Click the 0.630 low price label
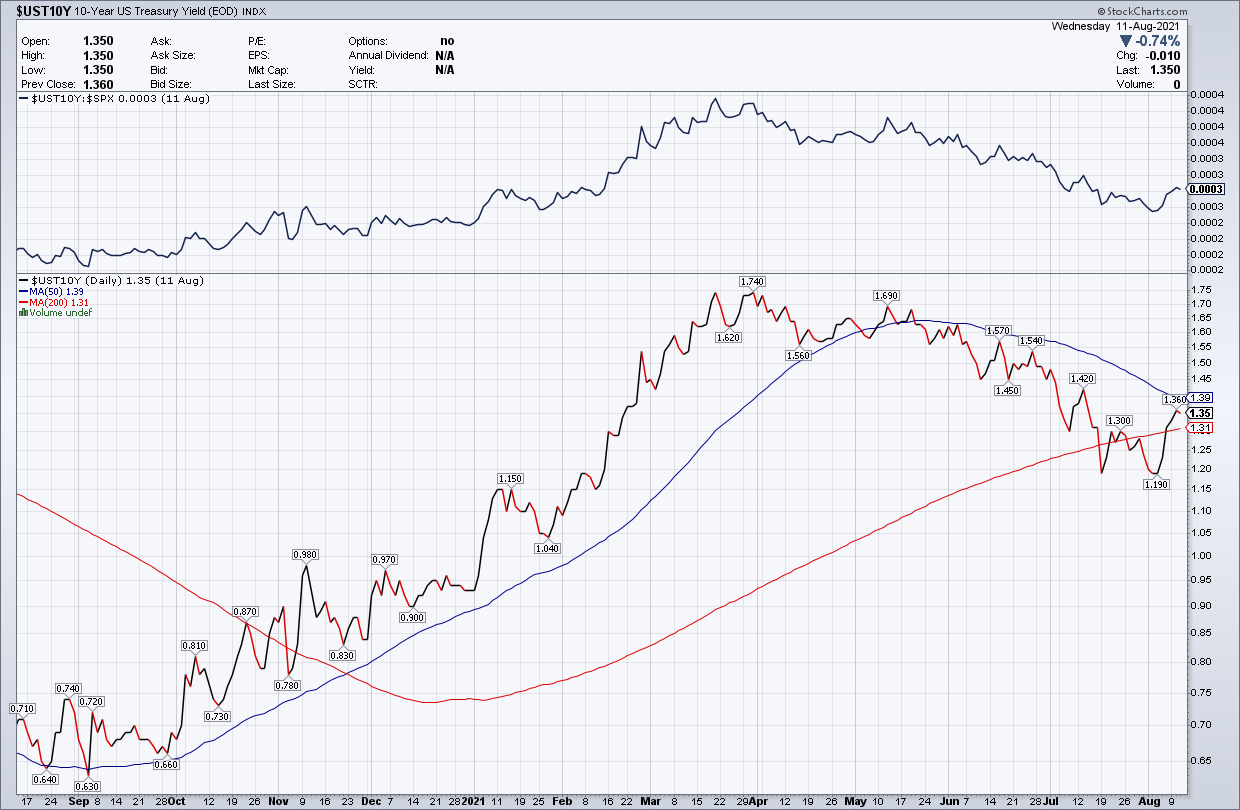This screenshot has width=1240, height=810. 90,786
